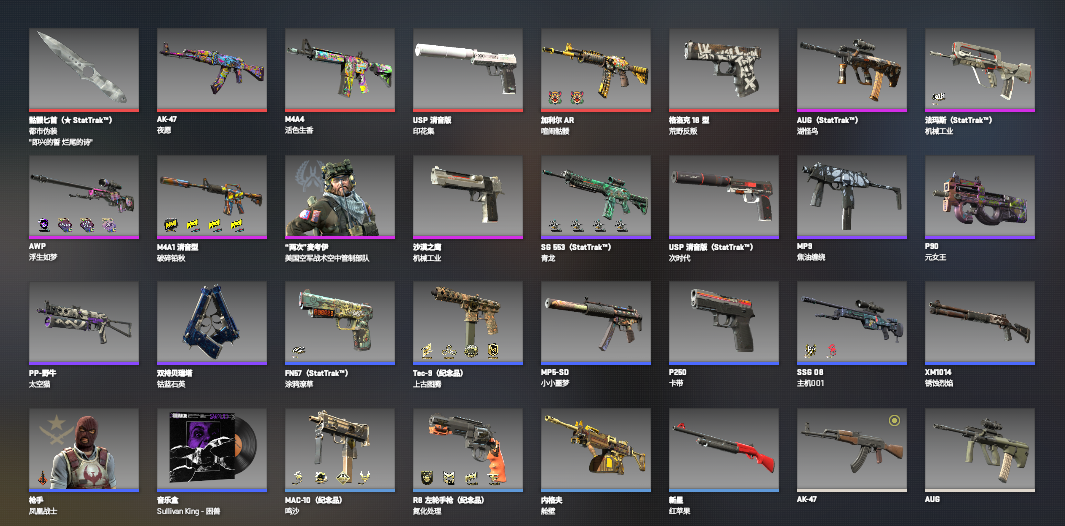Click the yellow circle badge on the bottom AK-47
Screen dimensions: 1065x526
[894, 421]
